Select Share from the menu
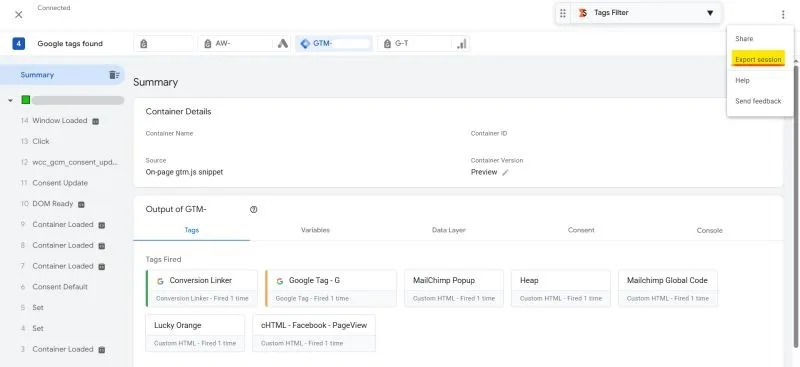Image resolution: width=800 pixels, height=367 pixels. click(743, 39)
